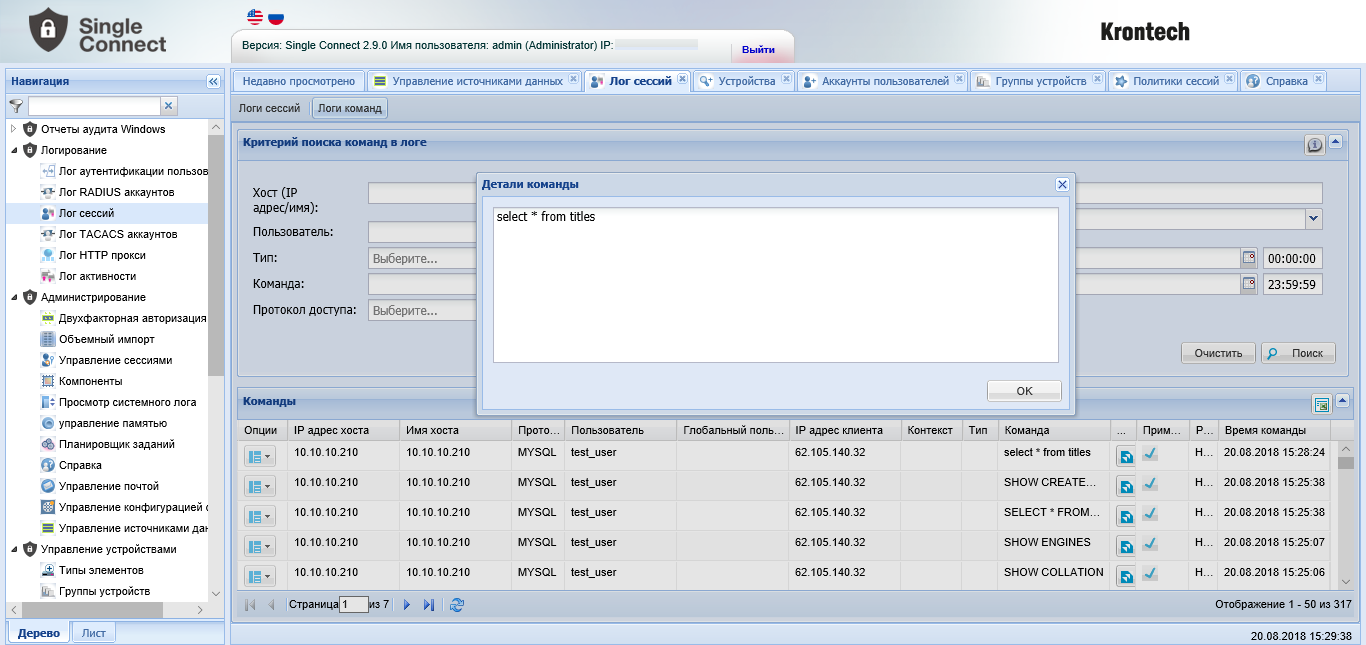
Task: Collapse the Навигация panel with double-arrow icon
Action: tap(213, 81)
